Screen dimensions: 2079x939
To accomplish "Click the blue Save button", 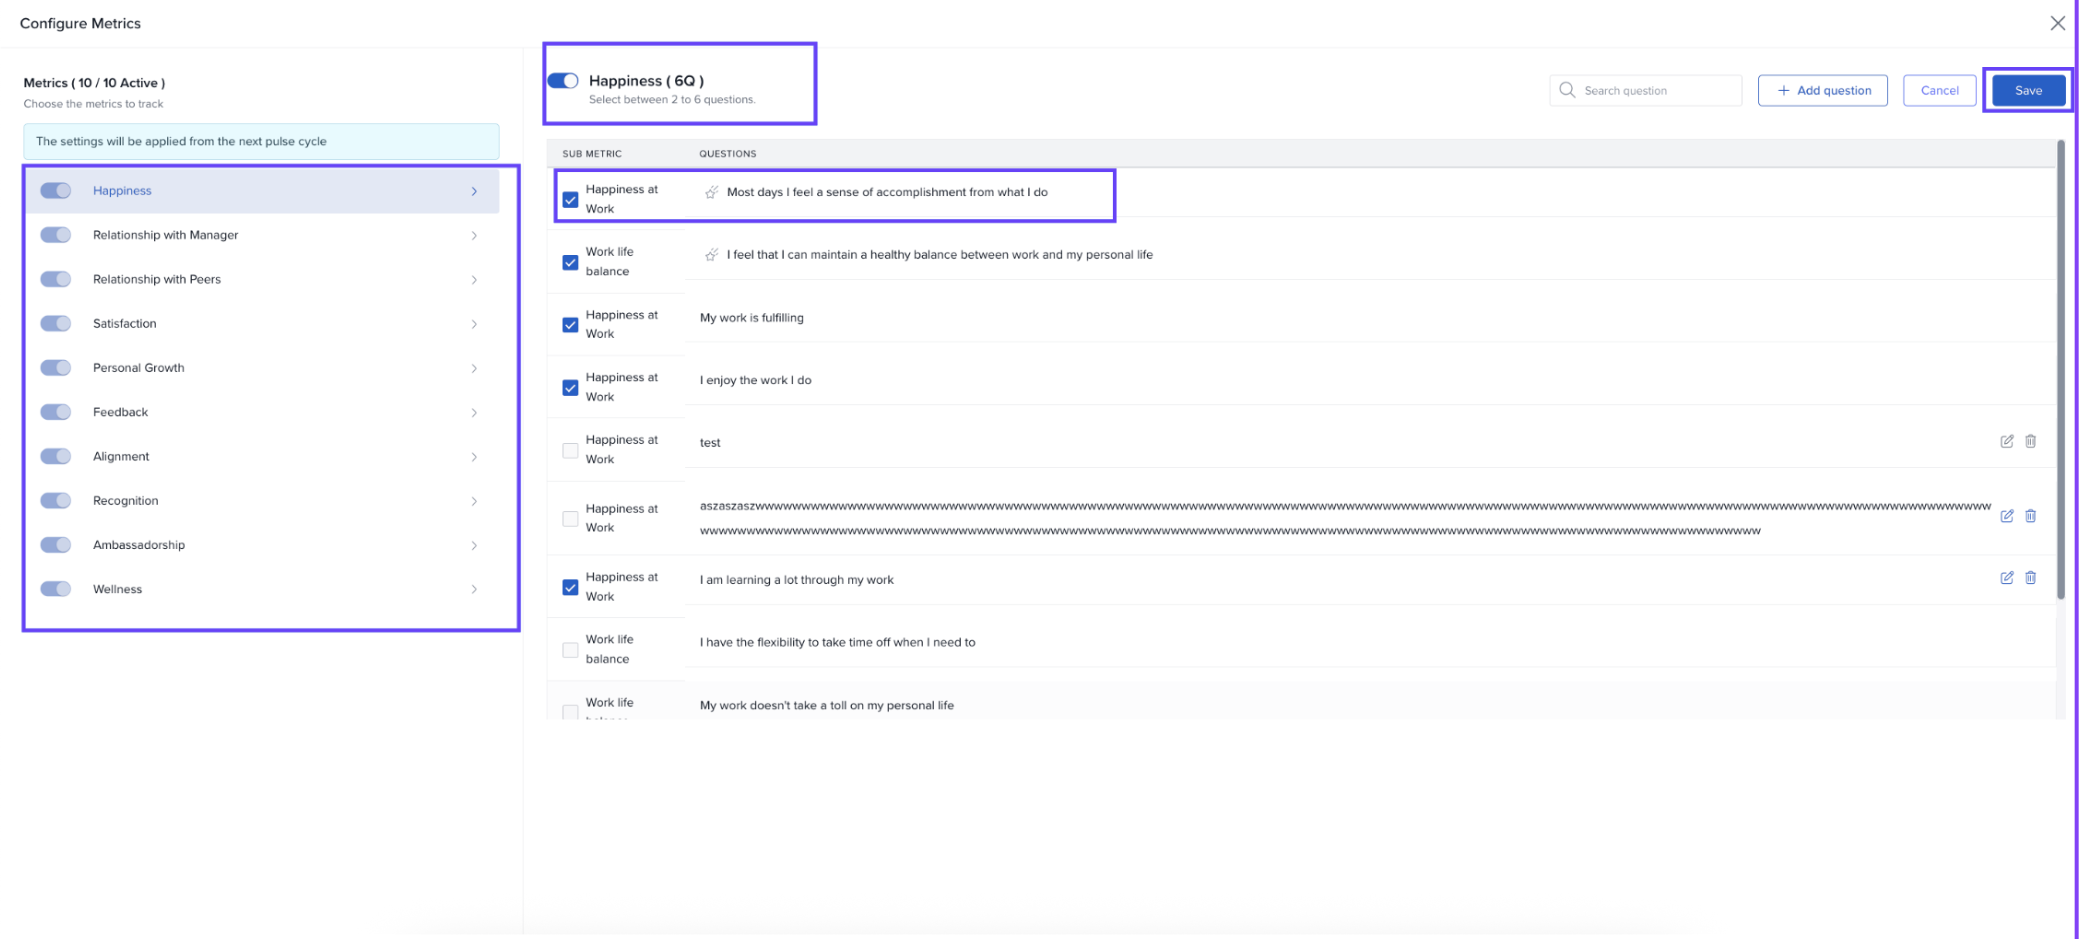I will 2027,90.
